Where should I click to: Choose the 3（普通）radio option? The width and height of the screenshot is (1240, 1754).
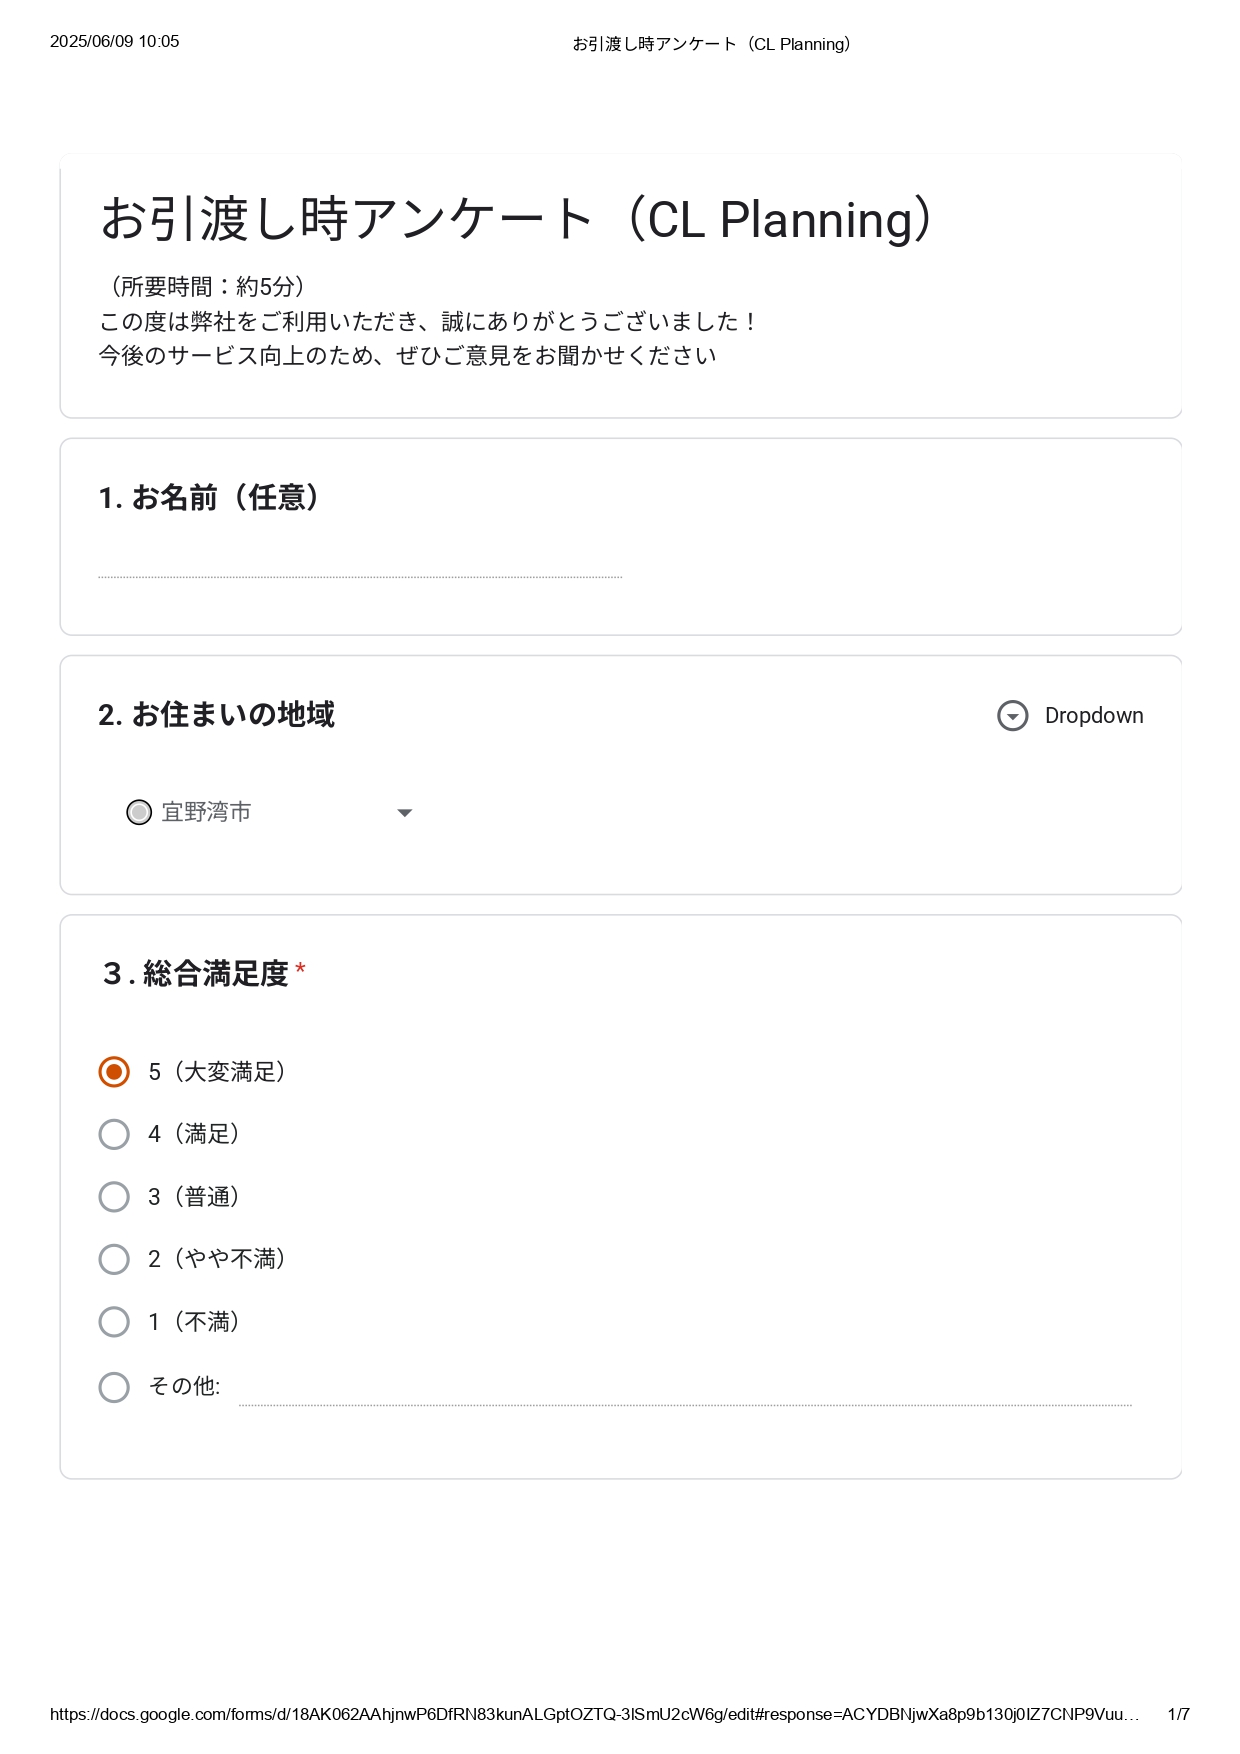coord(114,1197)
